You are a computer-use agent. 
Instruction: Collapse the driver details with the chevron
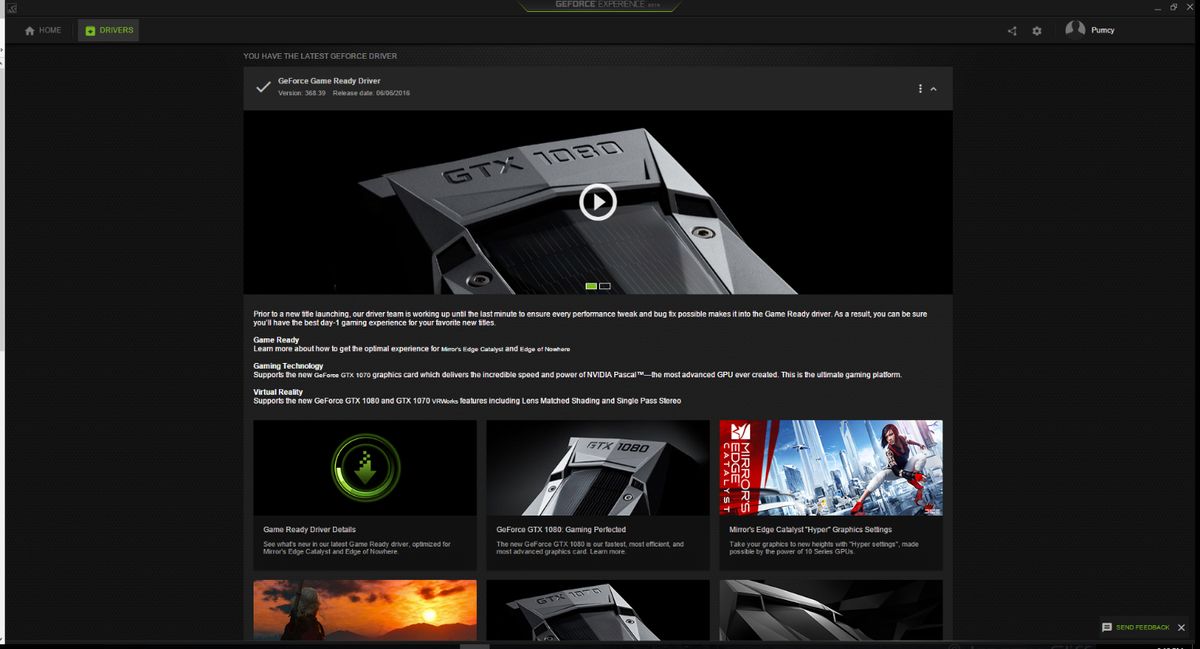[x=933, y=88]
